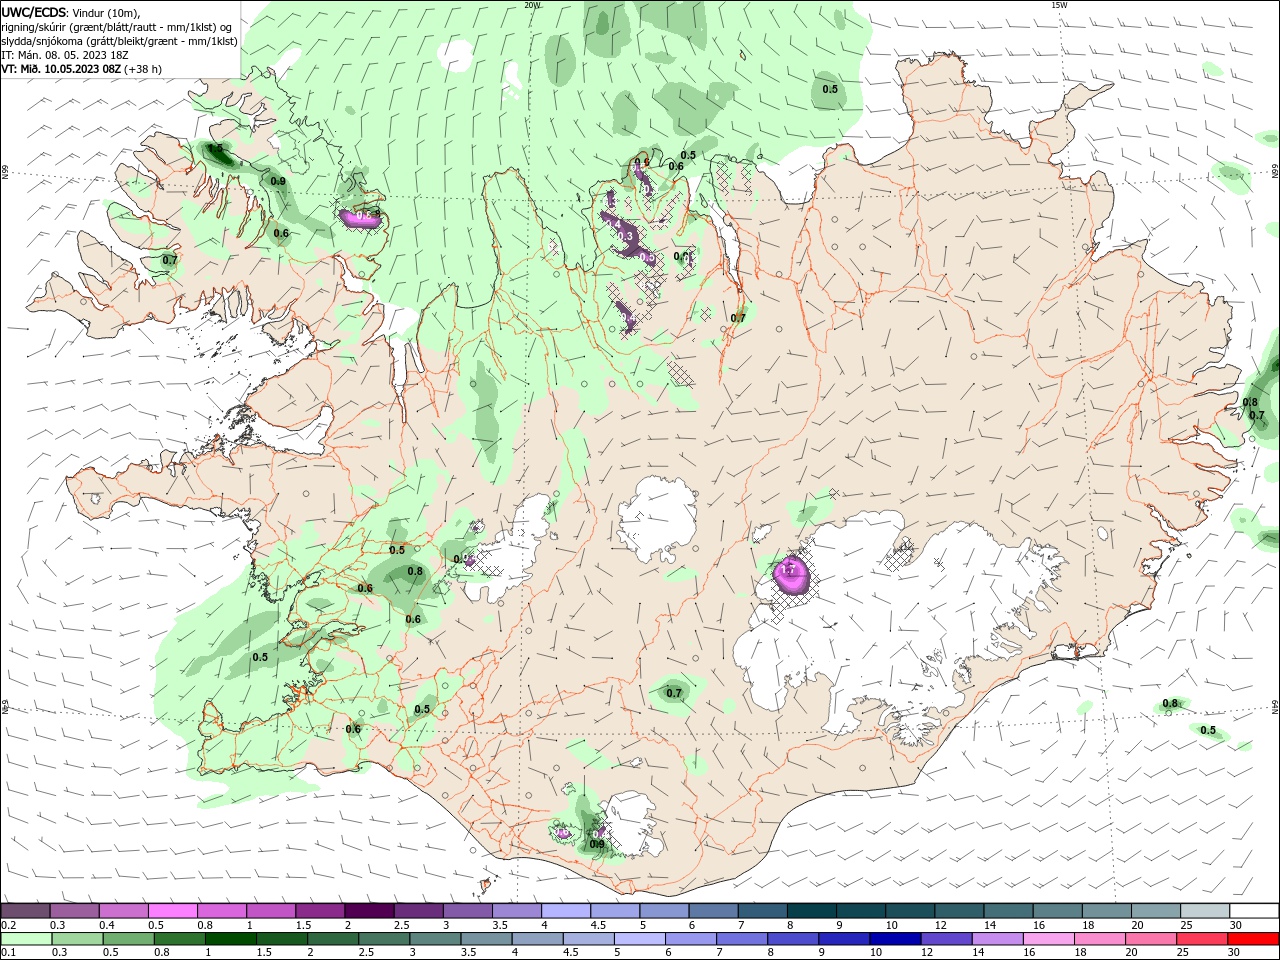Click the 0.2 dark mauve swatch, upper legend row
This screenshot has width=1280, height=960.
[x=25, y=911]
